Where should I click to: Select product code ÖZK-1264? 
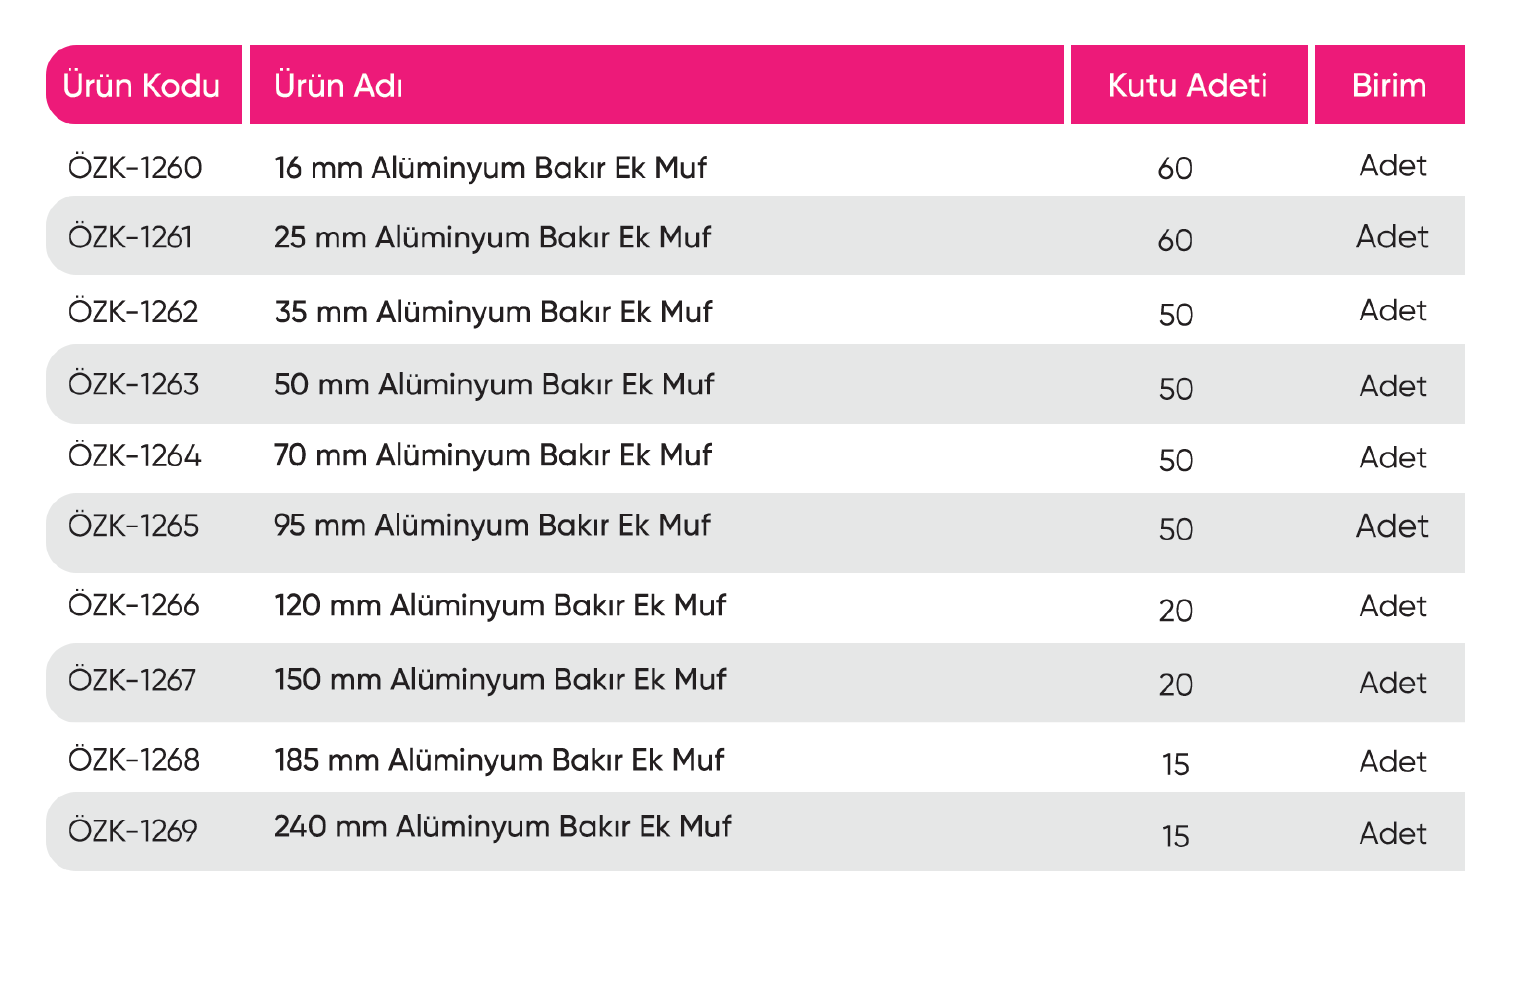coord(134,456)
